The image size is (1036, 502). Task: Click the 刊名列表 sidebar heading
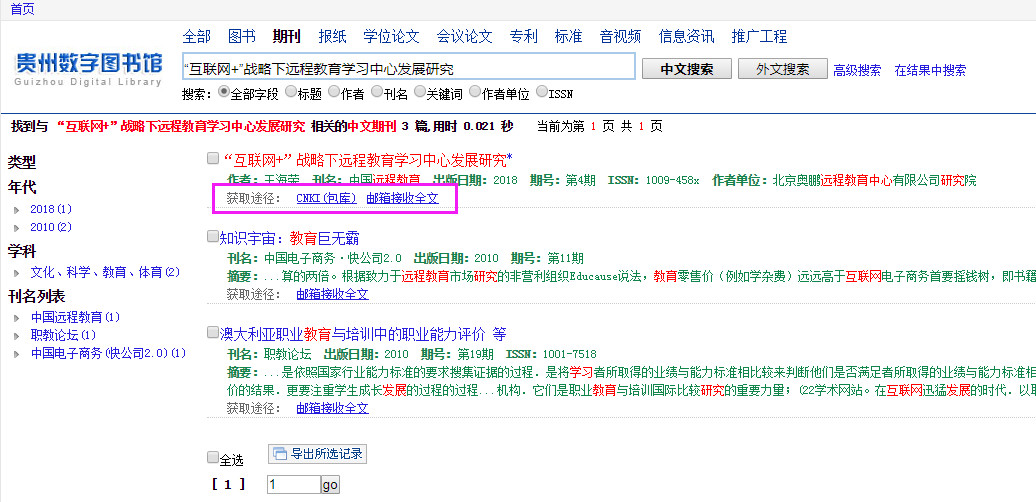coord(36,296)
